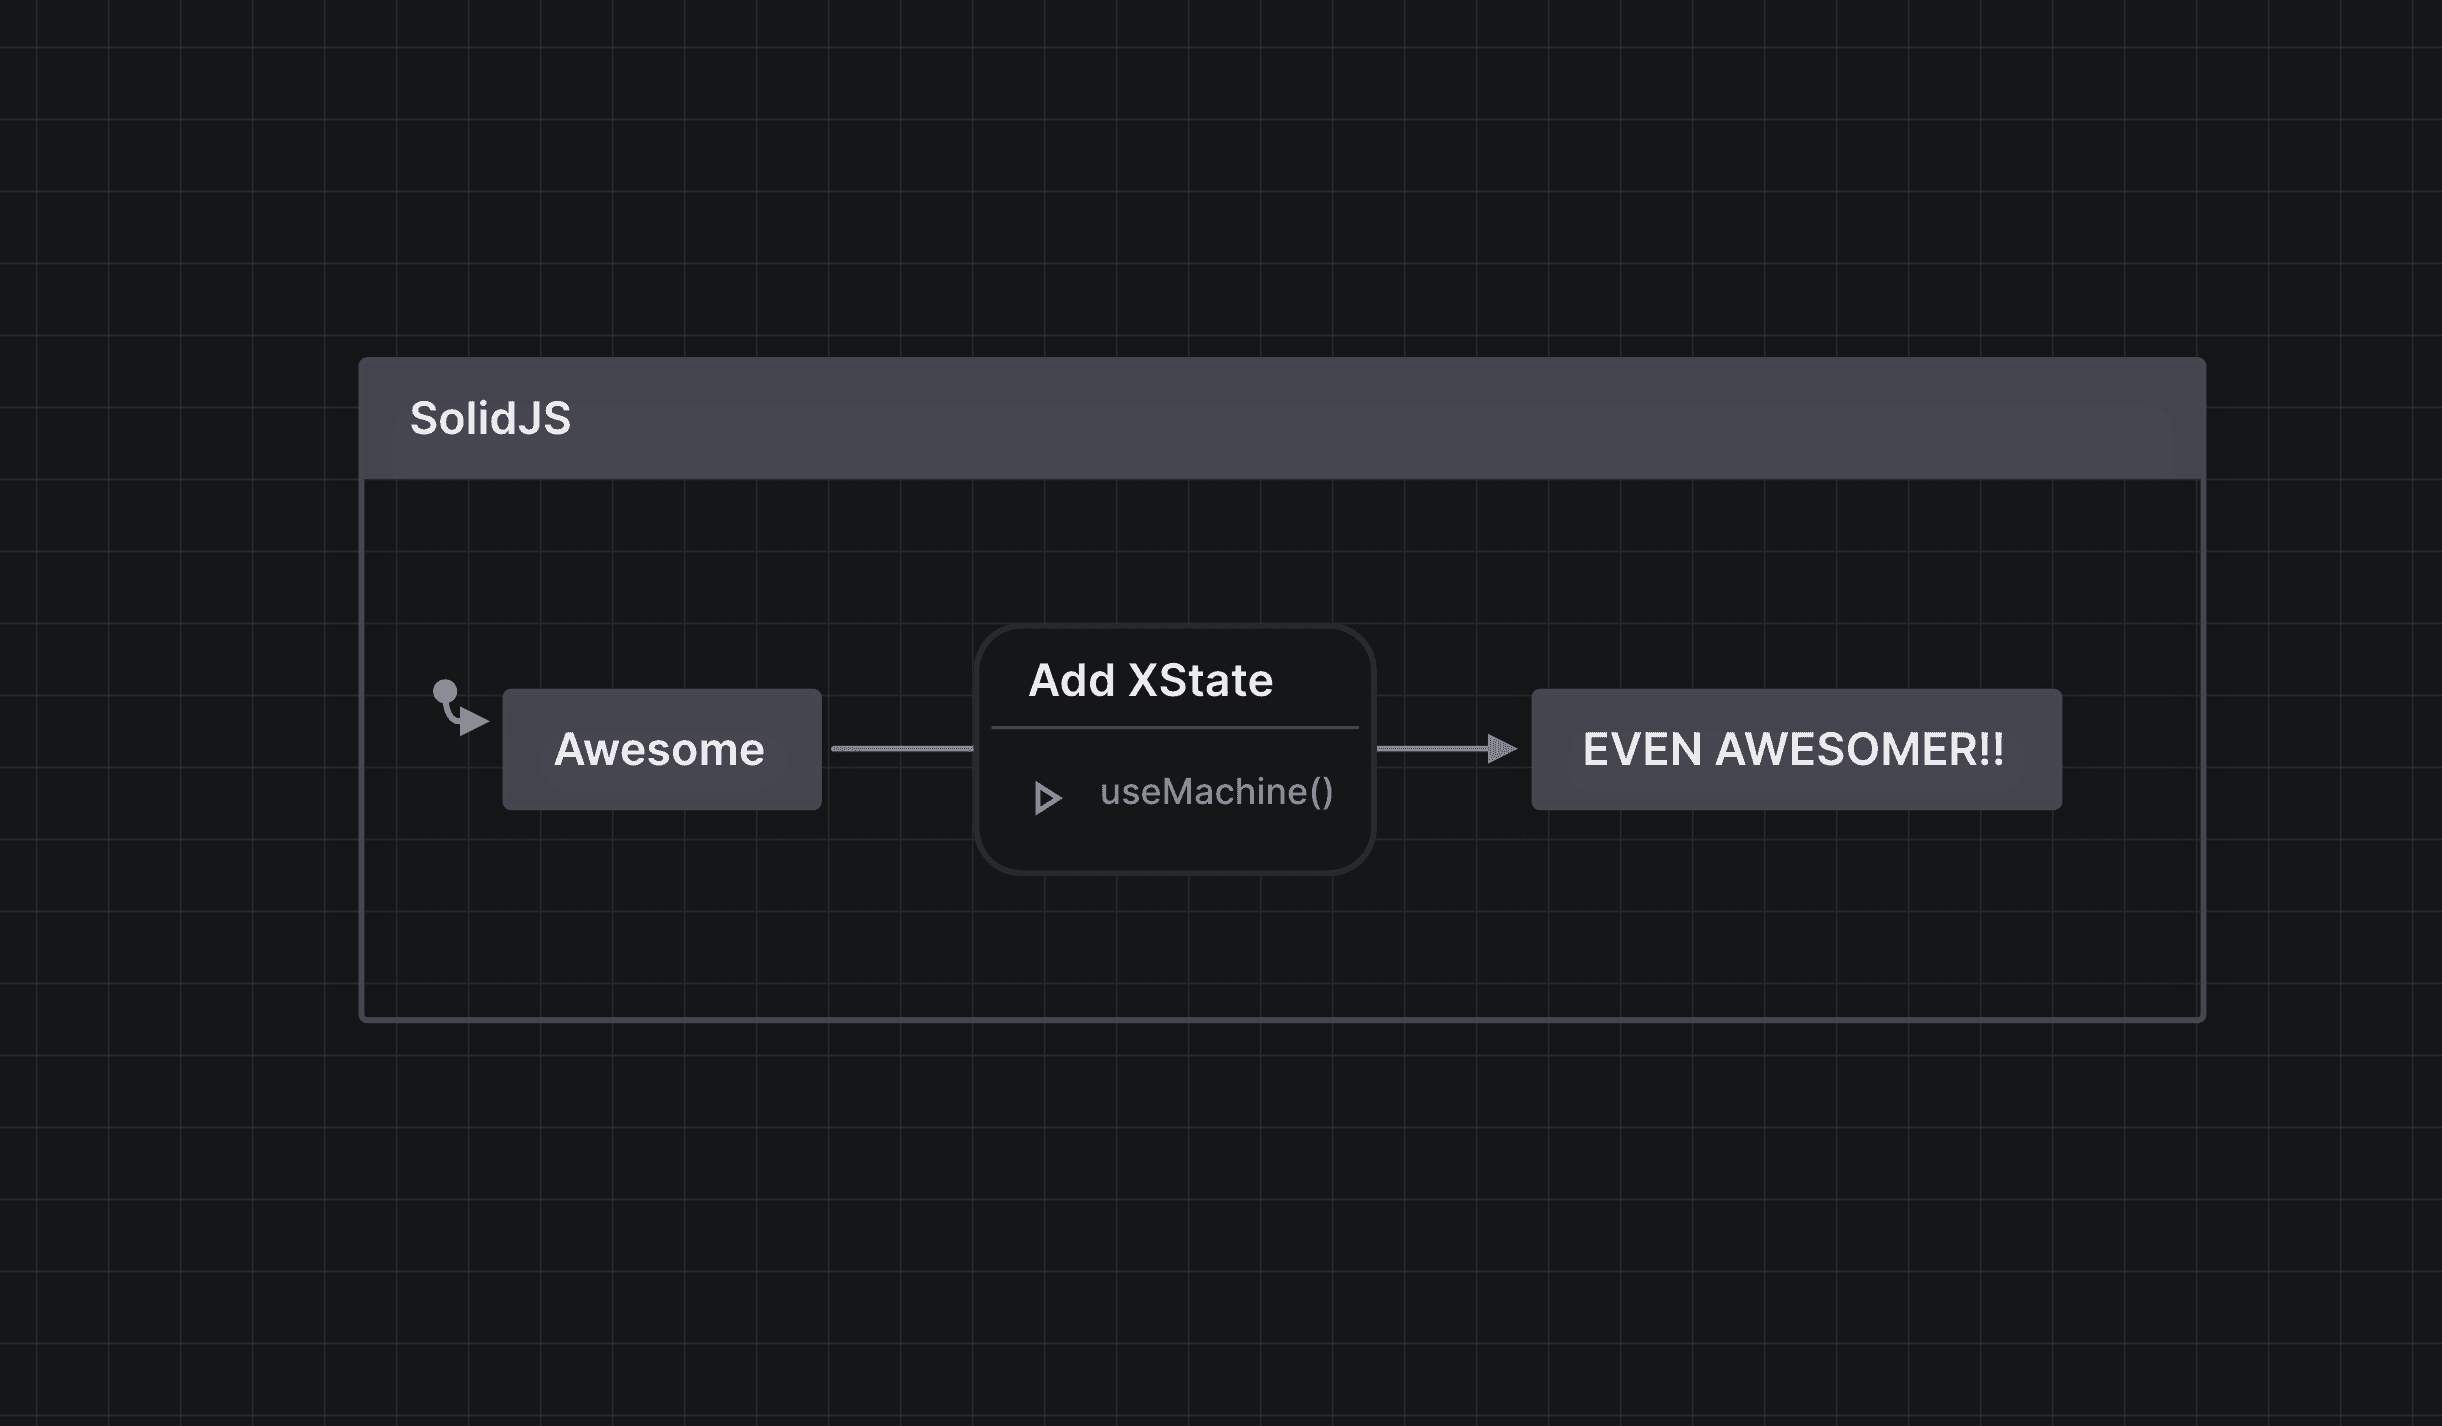Click the arrowhead pointing to EVEN AWESOMER!!

pos(1502,748)
